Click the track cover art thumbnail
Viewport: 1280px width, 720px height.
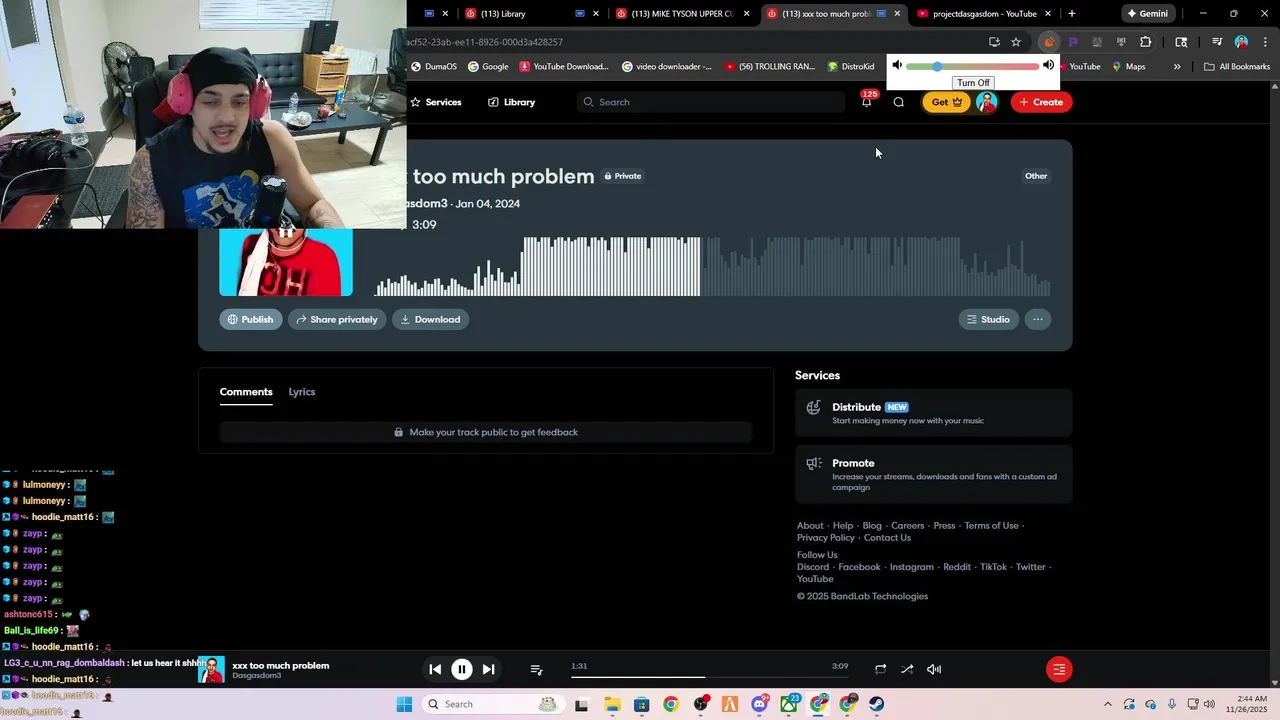286,262
